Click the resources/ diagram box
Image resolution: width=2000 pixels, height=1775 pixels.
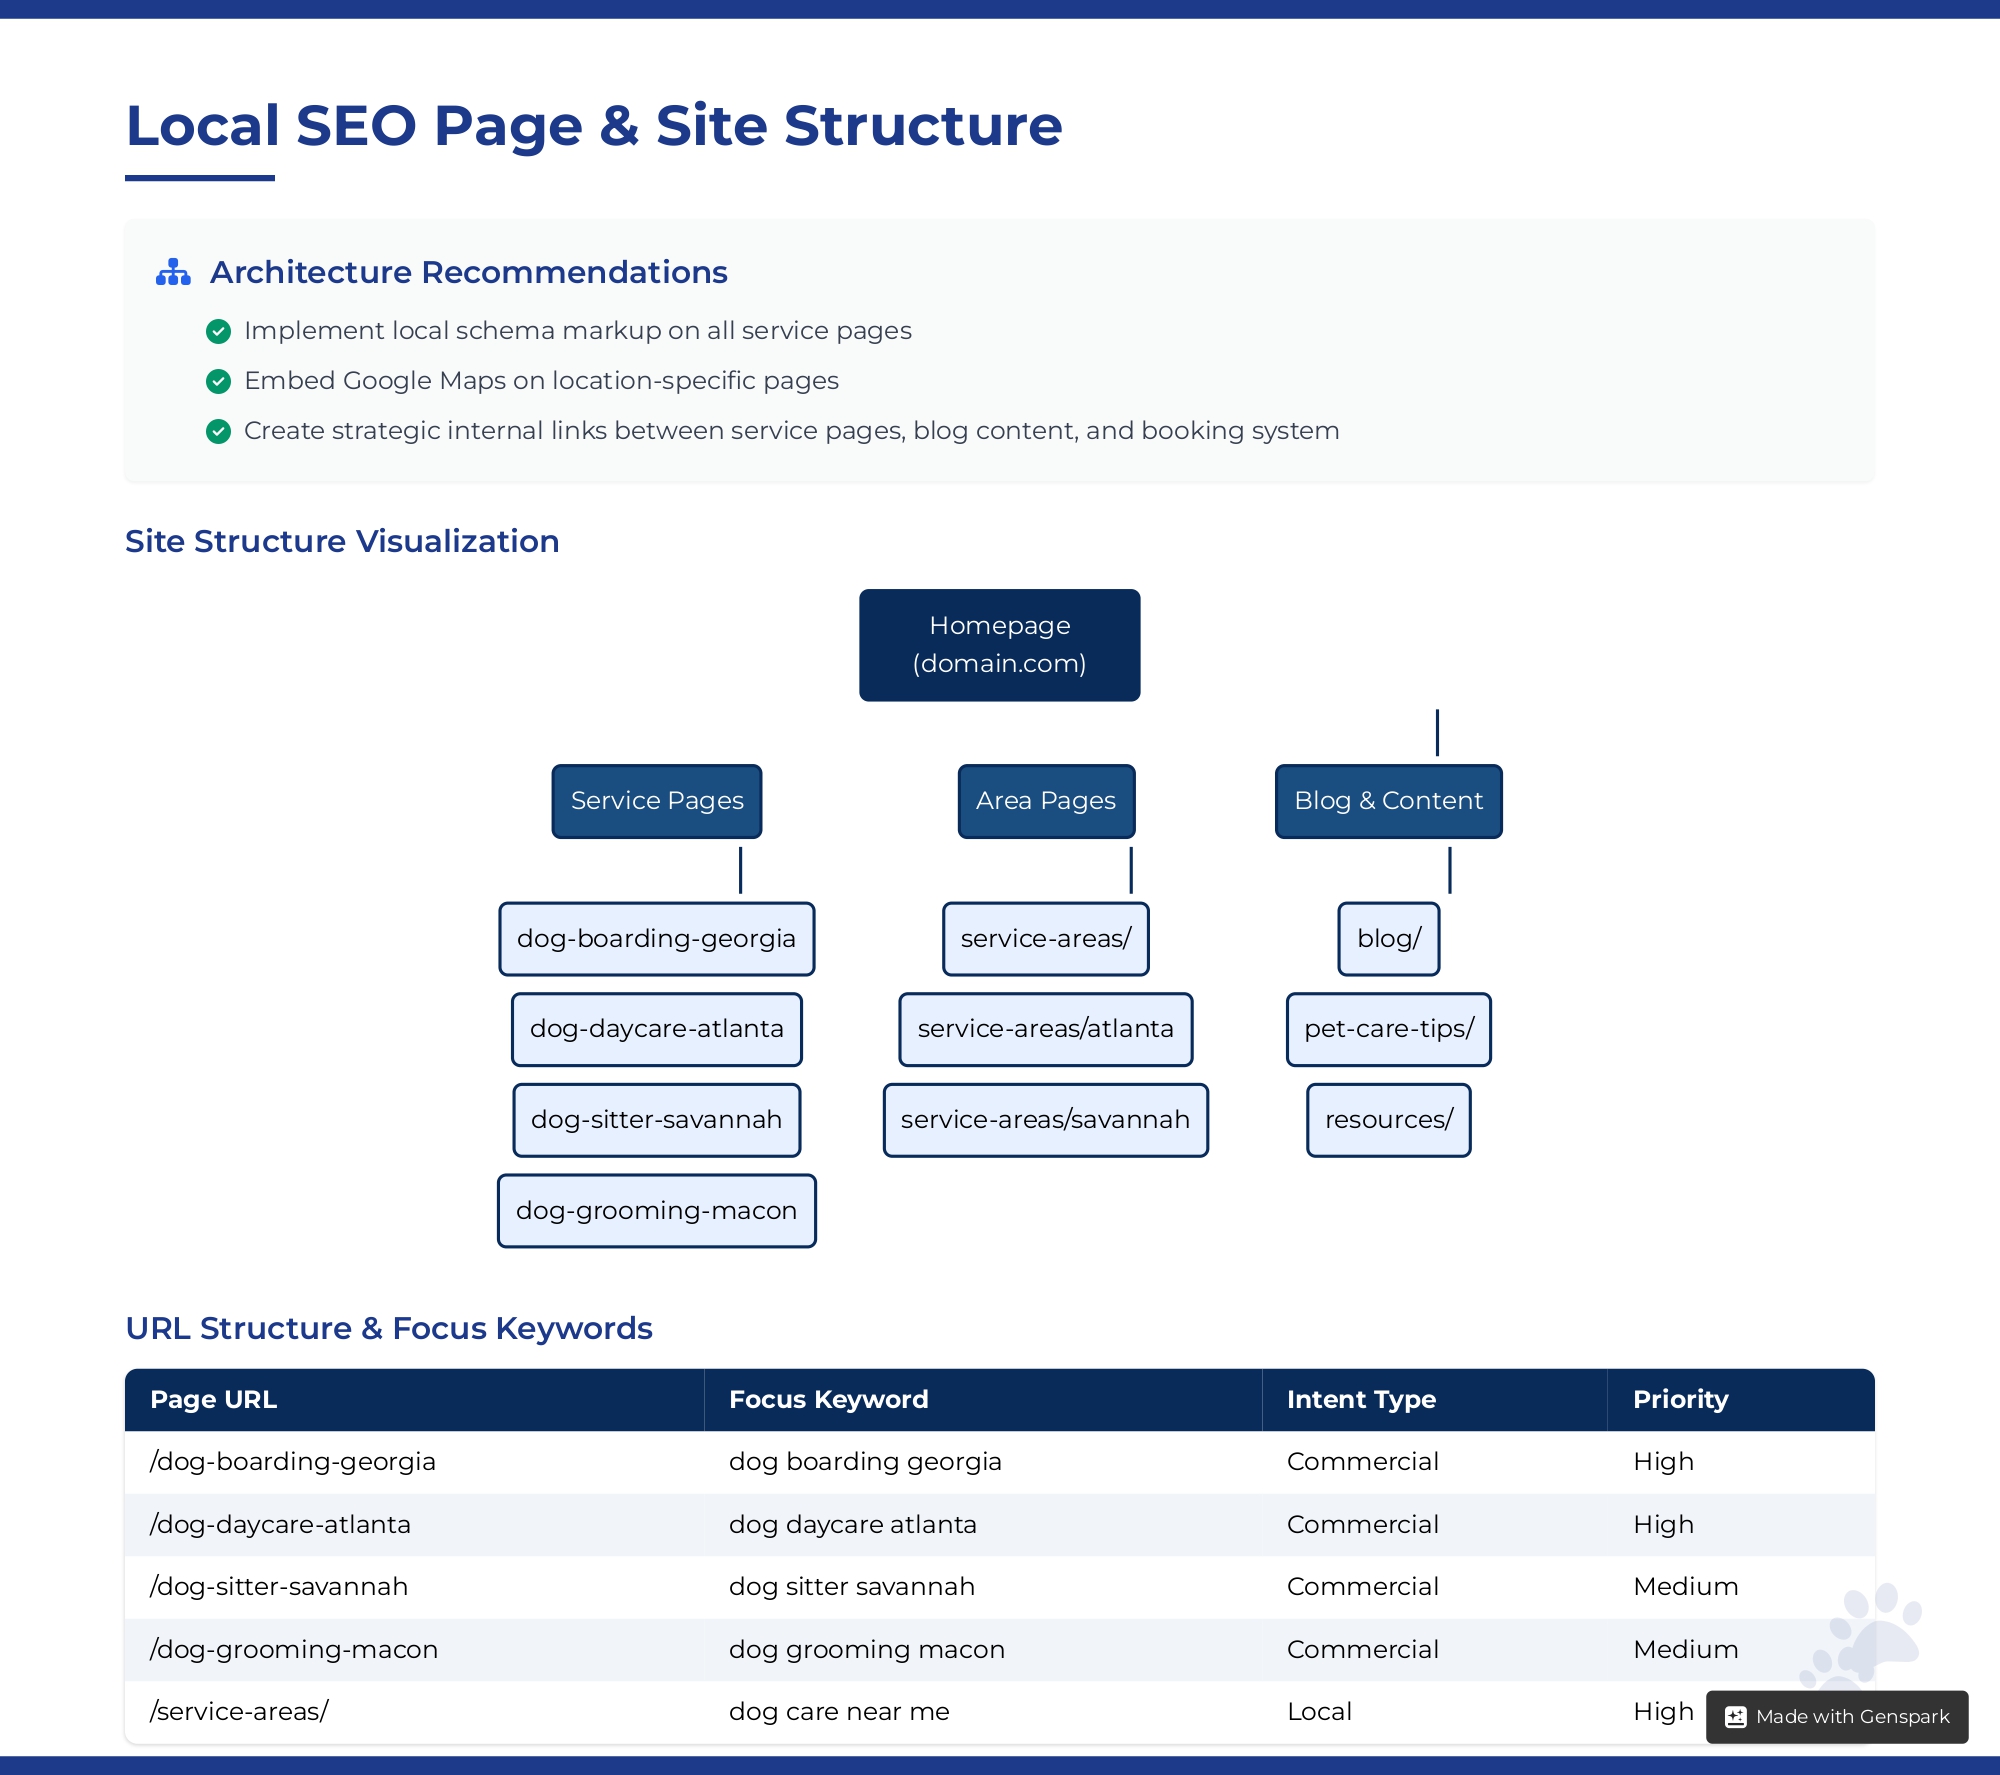(x=1388, y=1120)
